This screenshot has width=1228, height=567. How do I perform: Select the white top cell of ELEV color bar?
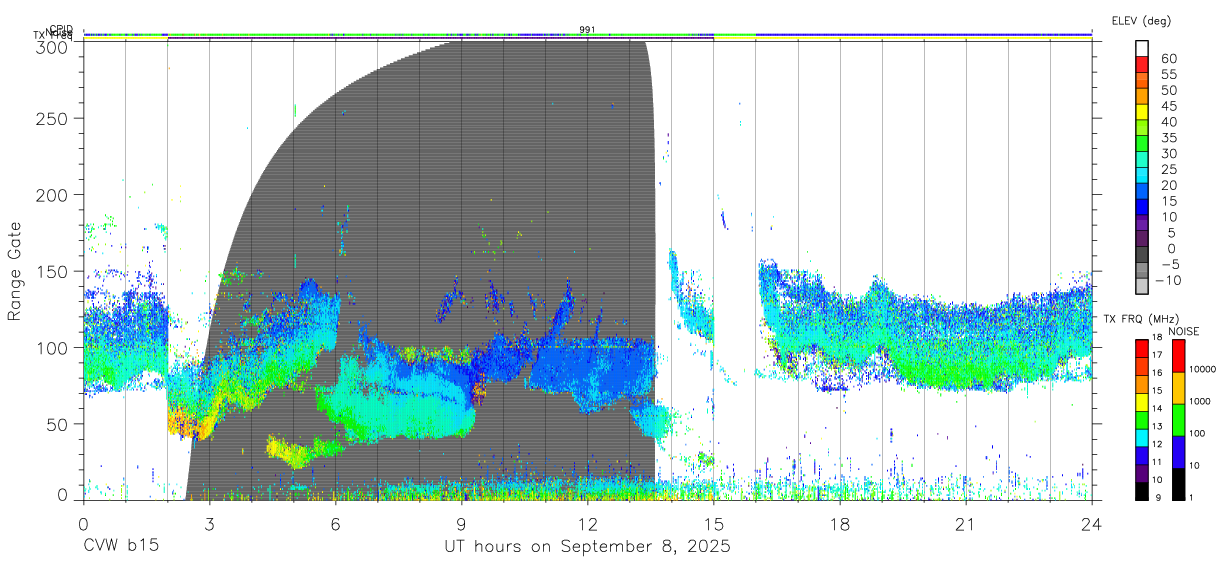1142,50
